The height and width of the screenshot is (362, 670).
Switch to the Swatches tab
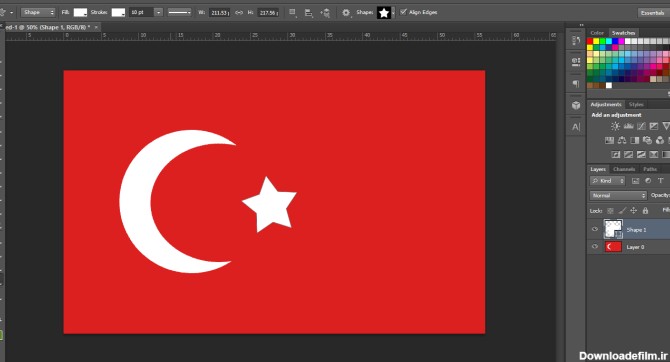[x=623, y=33]
